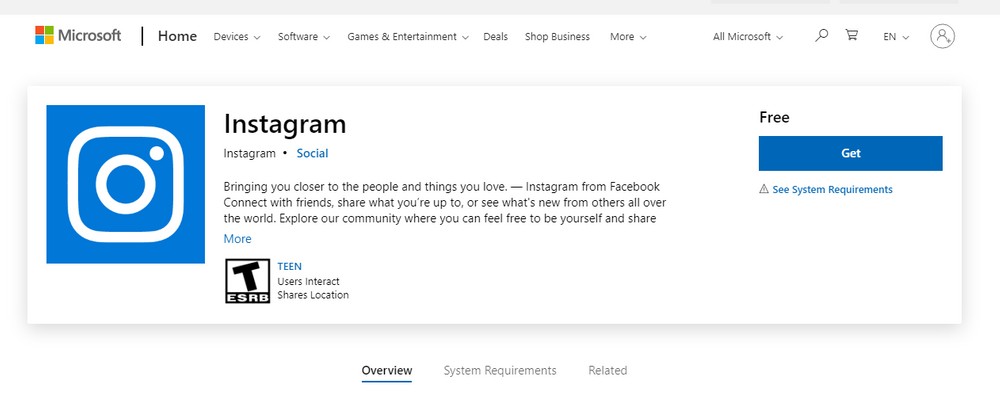This screenshot has height=410, width=1000.
Task: Open See System Requirements link
Action: pyautogui.click(x=832, y=189)
